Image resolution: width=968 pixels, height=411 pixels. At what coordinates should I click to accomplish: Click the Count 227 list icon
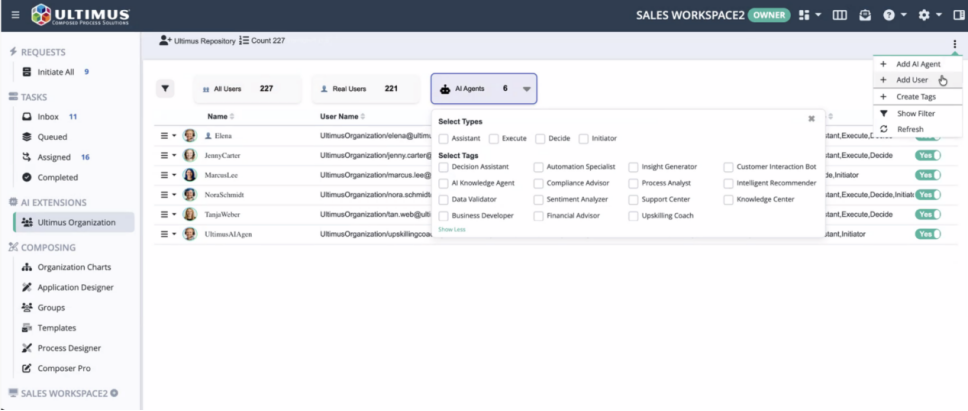point(244,40)
